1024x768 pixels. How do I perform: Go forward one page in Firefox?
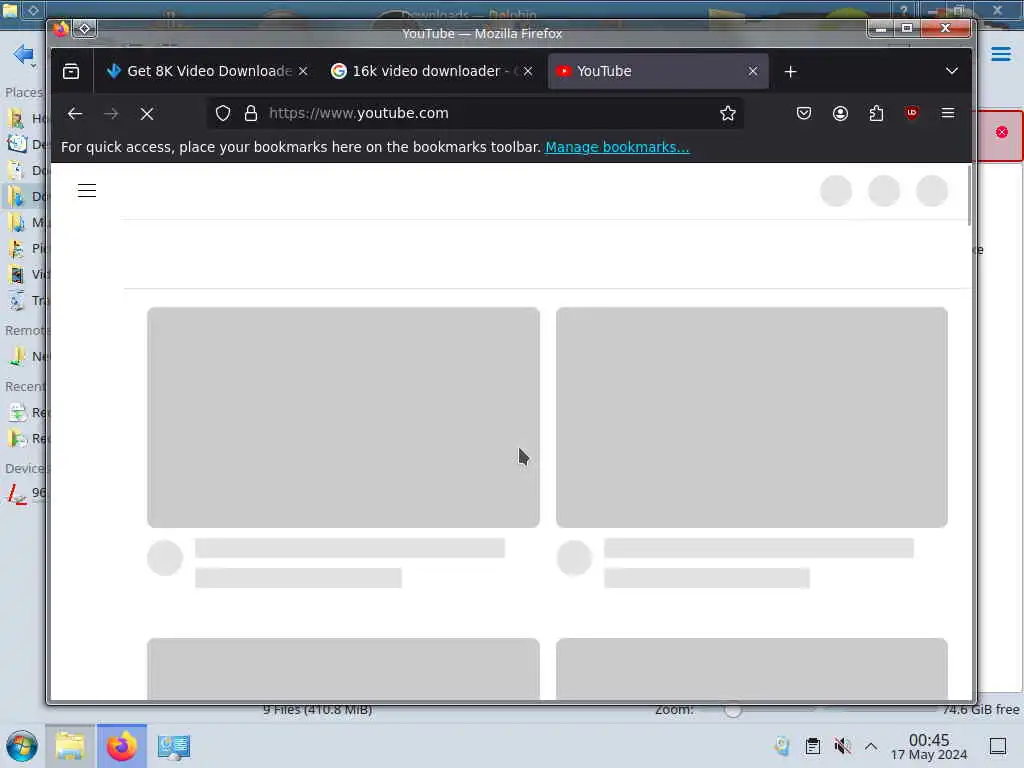111,114
